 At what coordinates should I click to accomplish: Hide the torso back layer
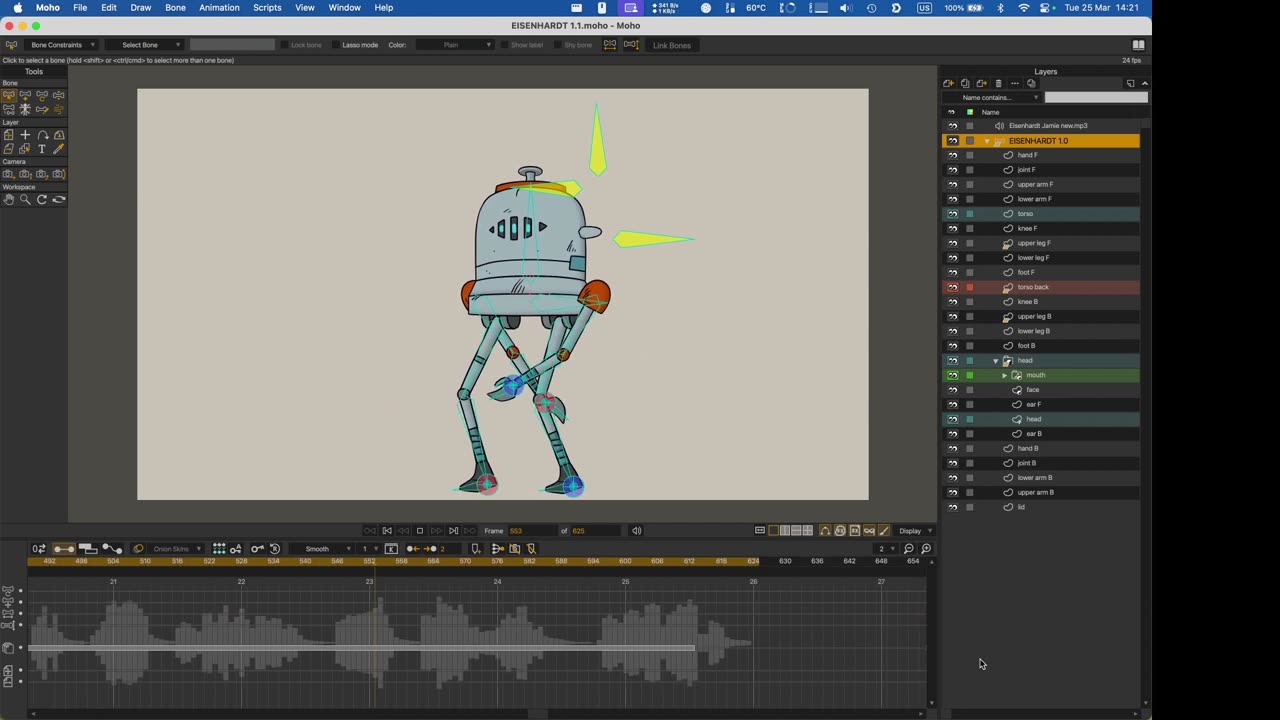[952, 287]
